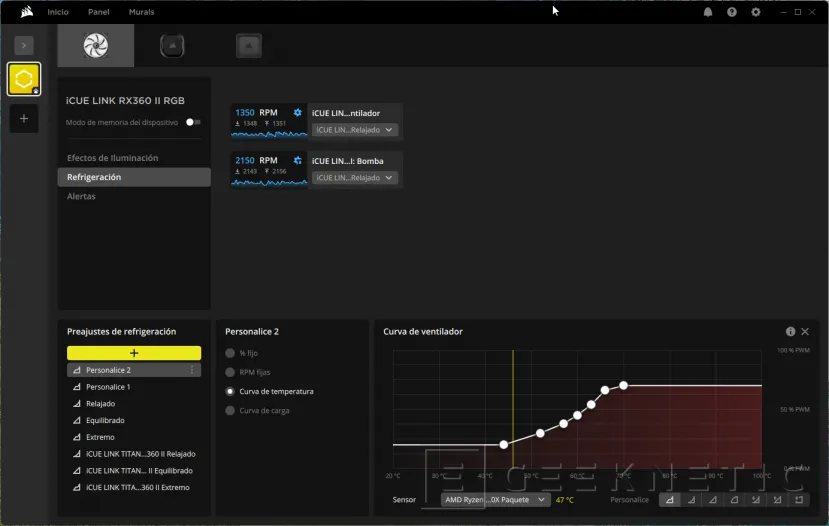829x526 pixels.
Task: Click the last fan curve point near 70°C
Action: point(624,385)
